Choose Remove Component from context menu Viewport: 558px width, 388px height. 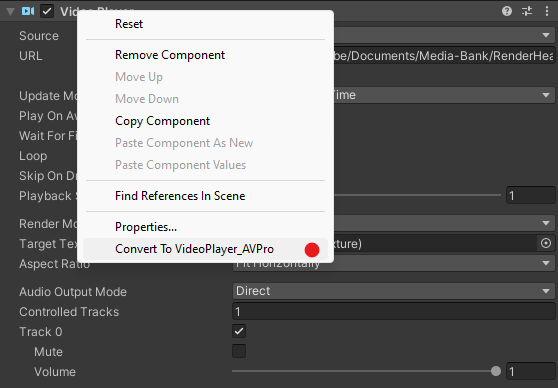[170, 55]
